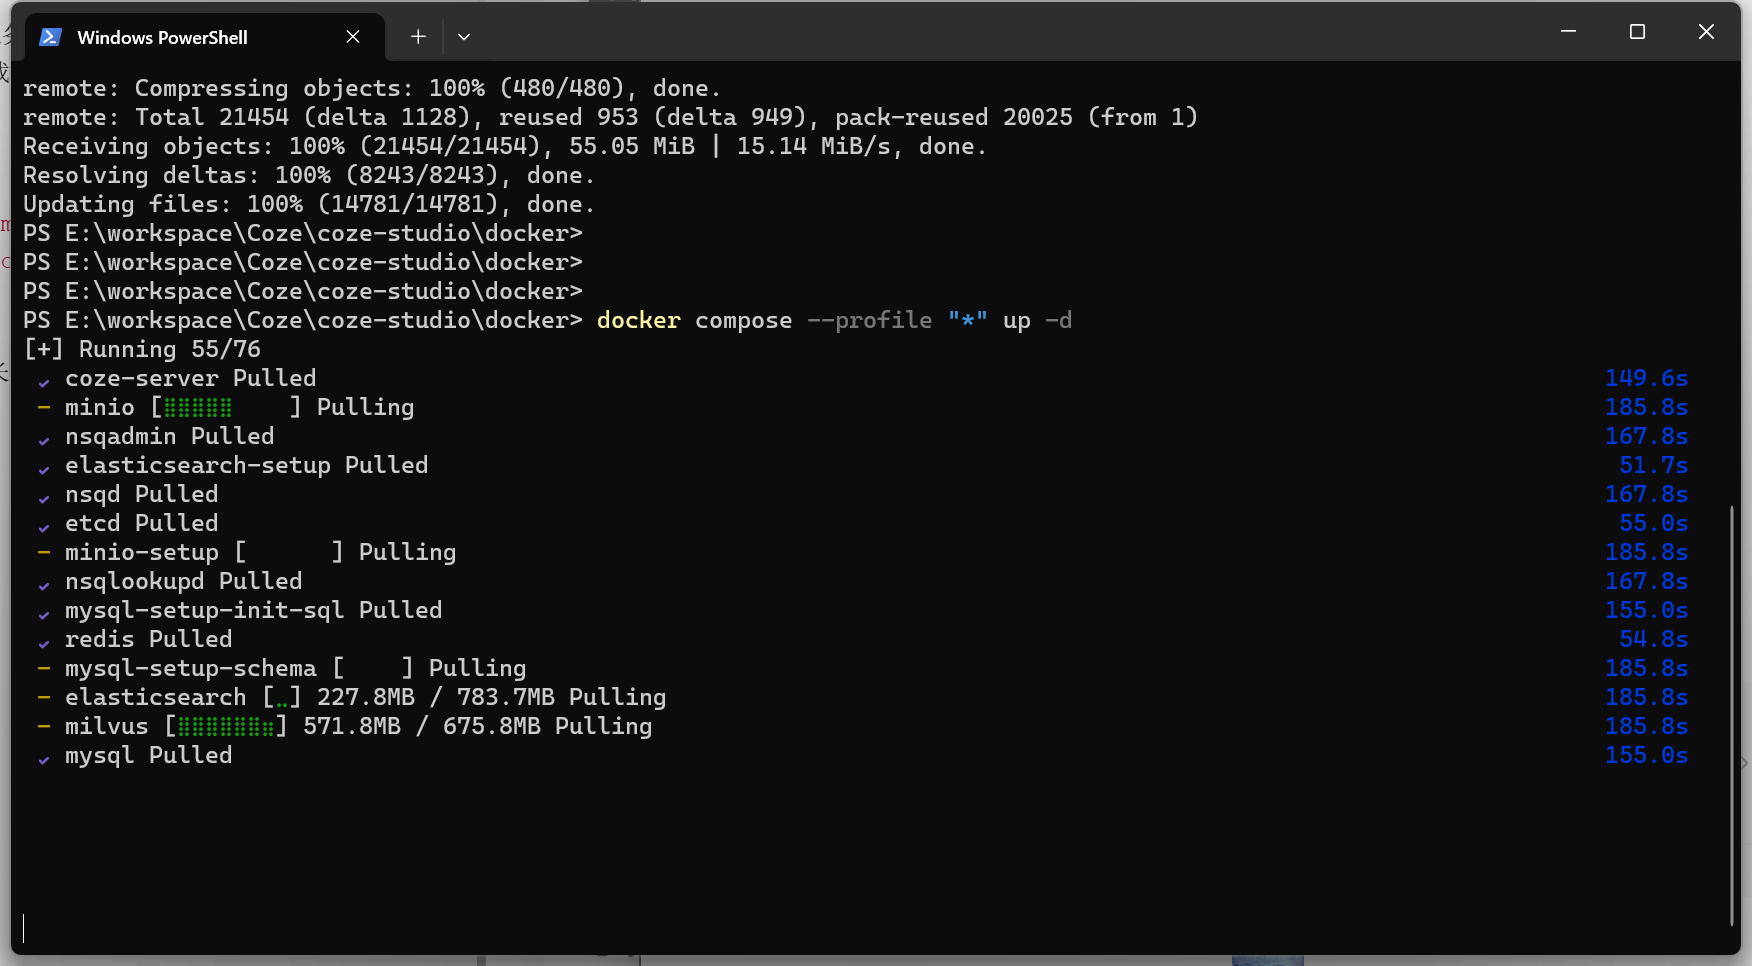1752x966 pixels.
Task: Click the 'Resolving deltas' output line
Action: pyautogui.click(x=309, y=176)
